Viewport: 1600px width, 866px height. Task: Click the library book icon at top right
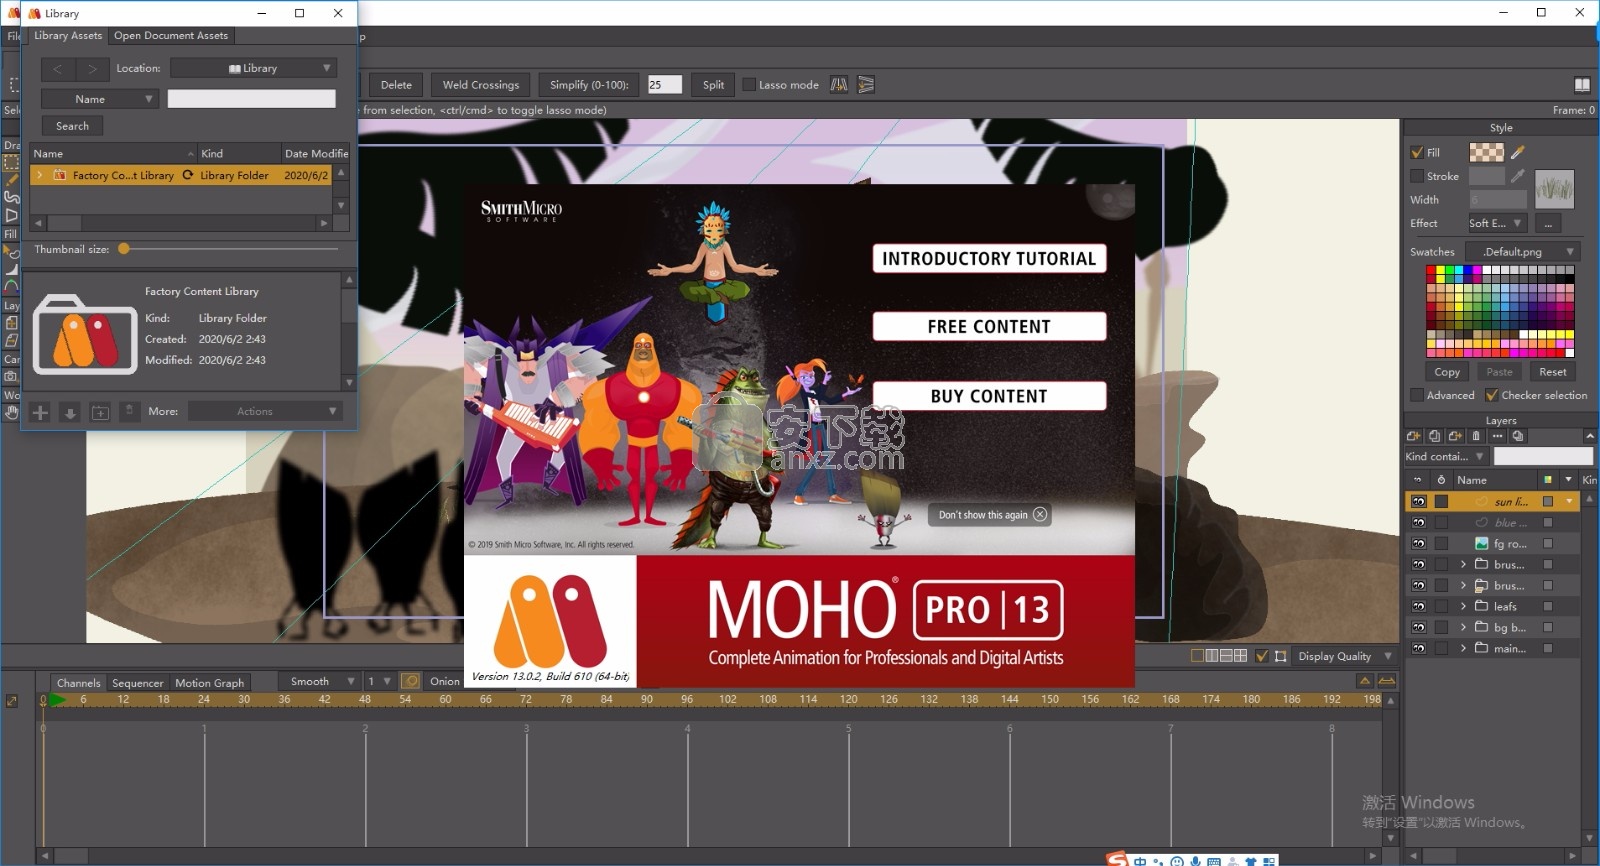(x=1582, y=85)
